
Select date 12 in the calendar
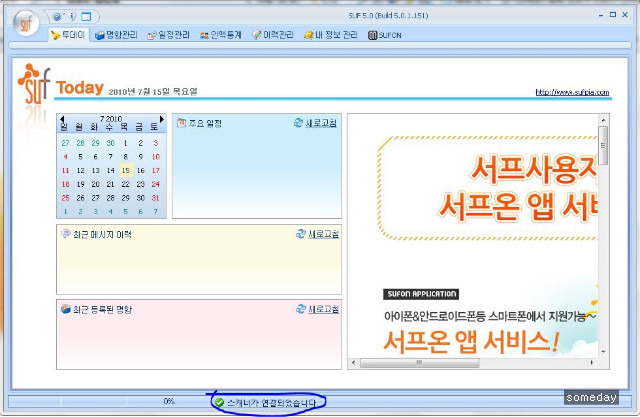[81, 171]
